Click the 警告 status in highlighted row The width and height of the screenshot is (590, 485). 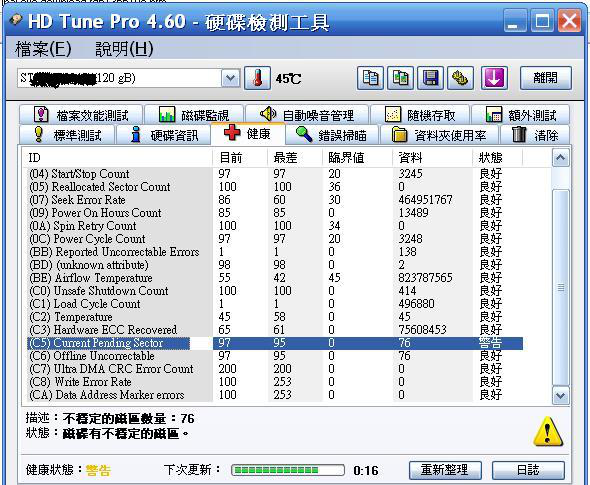tap(490, 343)
